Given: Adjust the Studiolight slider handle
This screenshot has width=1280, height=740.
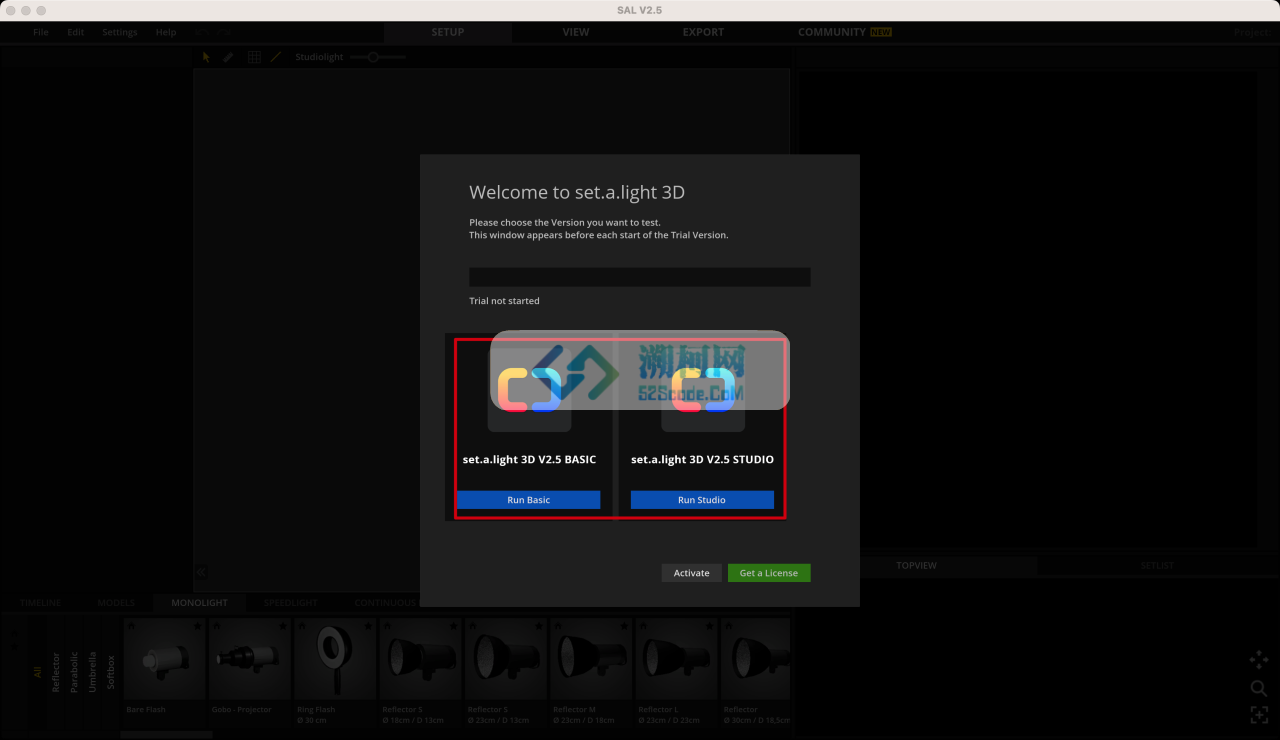Looking at the screenshot, I should pos(373,57).
